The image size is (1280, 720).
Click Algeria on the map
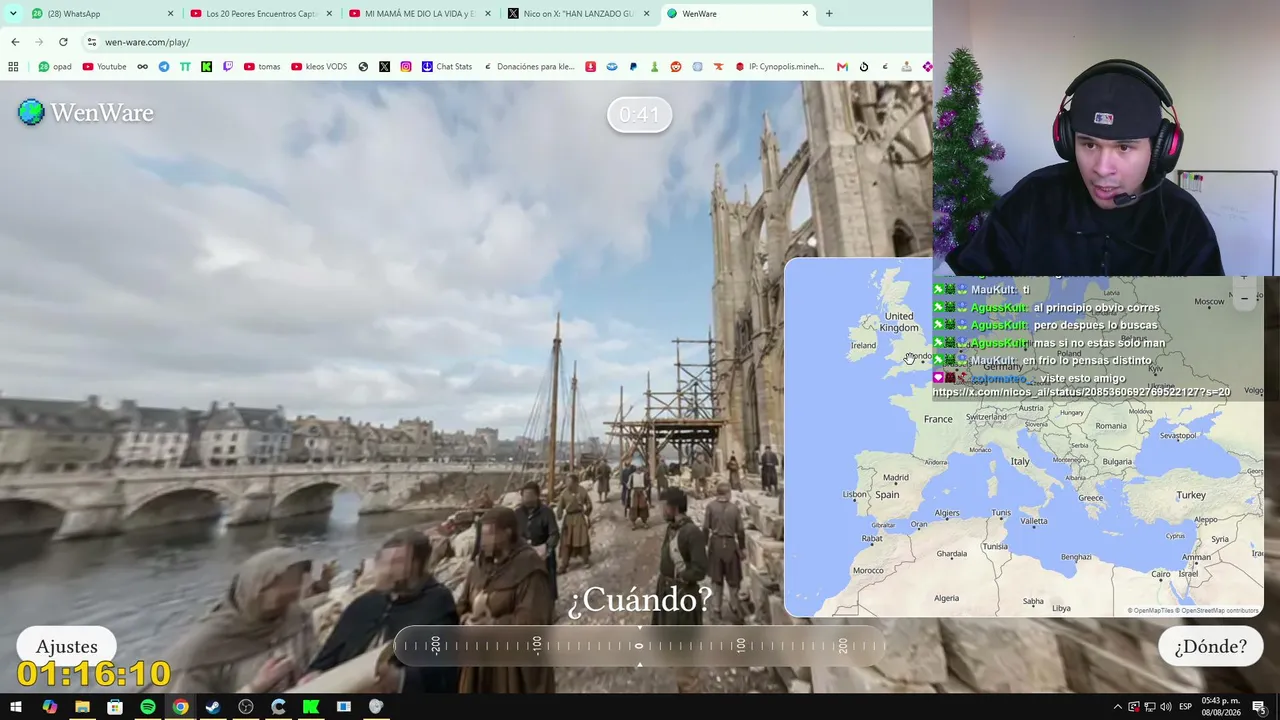tap(946, 598)
